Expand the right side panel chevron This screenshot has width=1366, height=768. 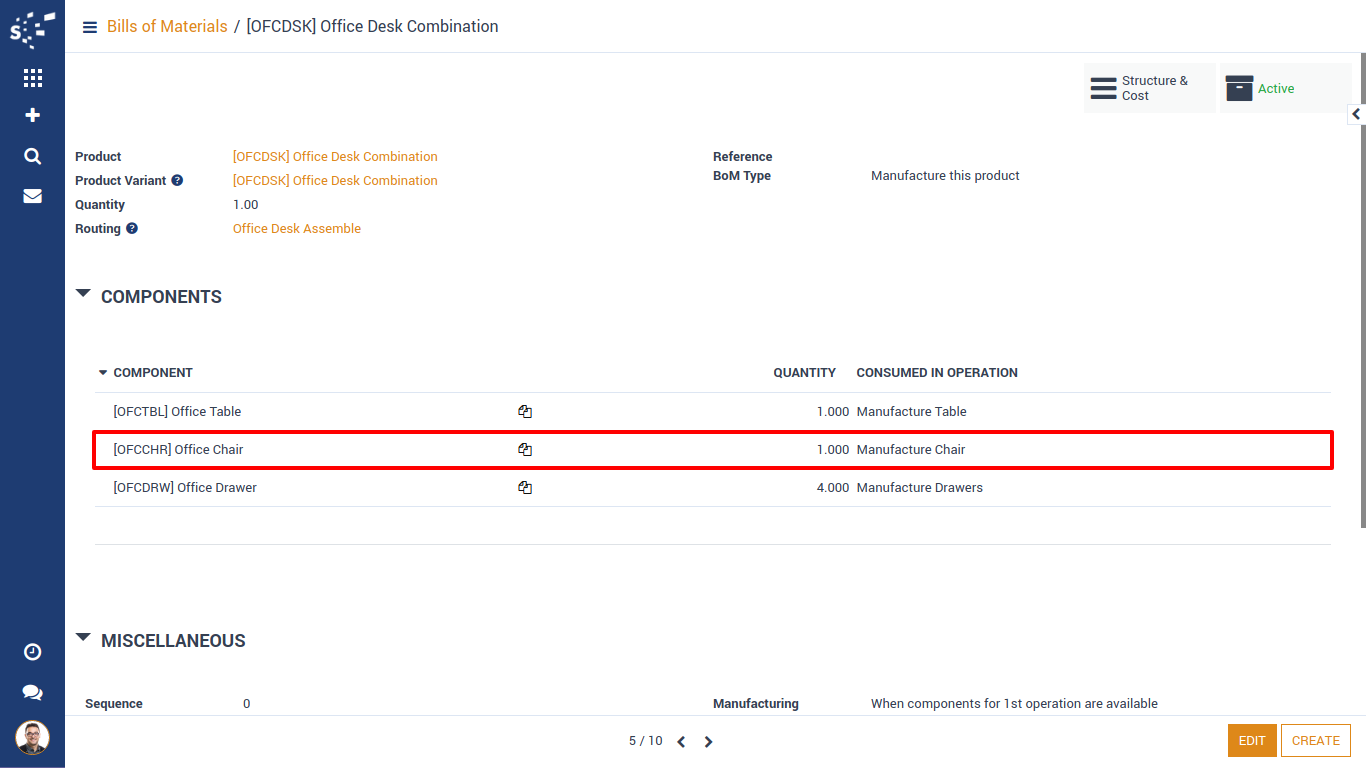tap(1356, 115)
